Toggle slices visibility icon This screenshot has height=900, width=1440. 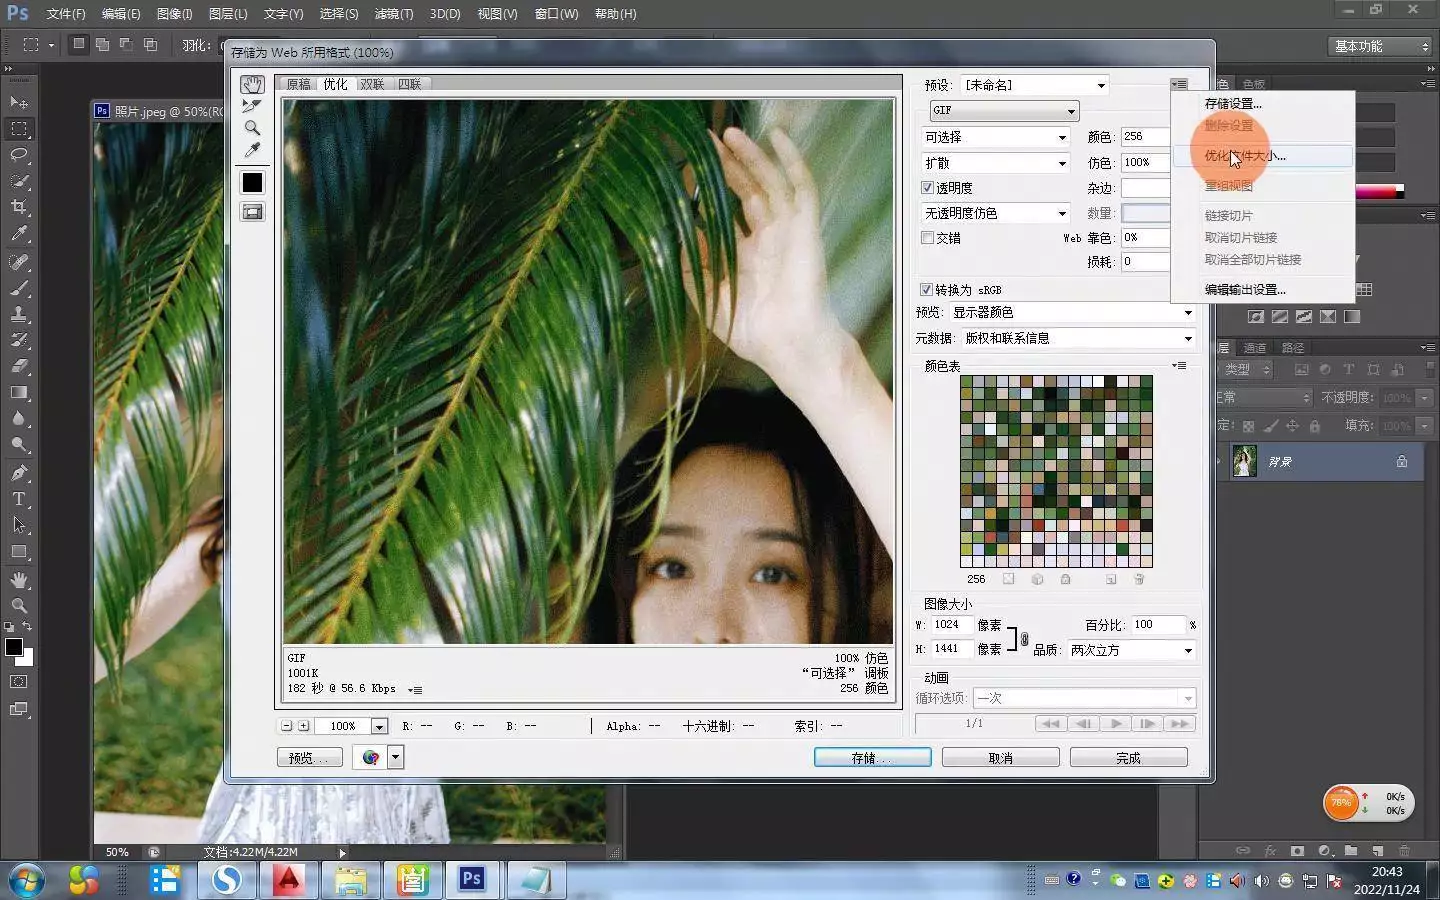(x=252, y=212)
